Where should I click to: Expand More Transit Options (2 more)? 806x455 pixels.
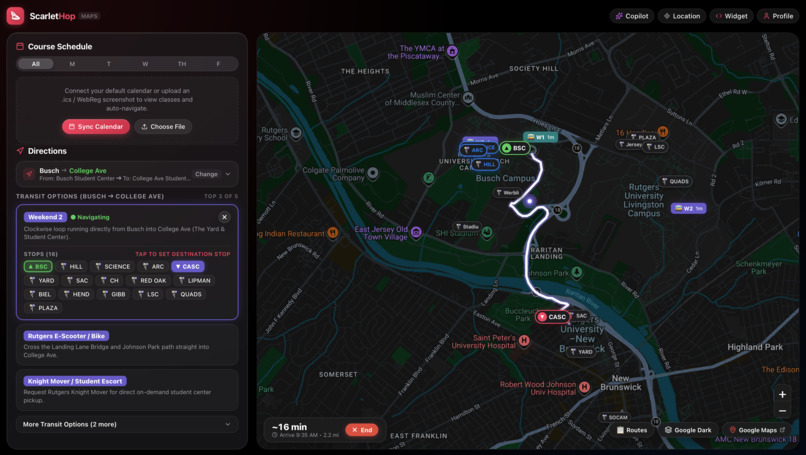tap(127, 424)
